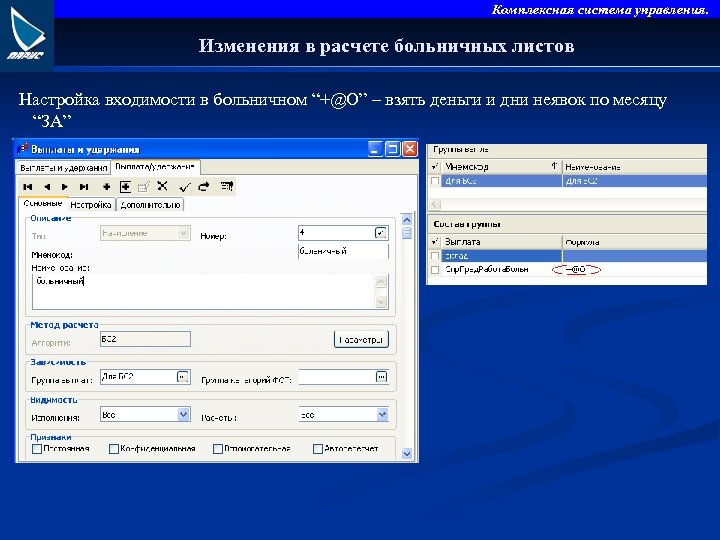Open the list view toolbar icon
Viewport: 720px width, 540px height.
pyautogui.click(x=227, y=186)
